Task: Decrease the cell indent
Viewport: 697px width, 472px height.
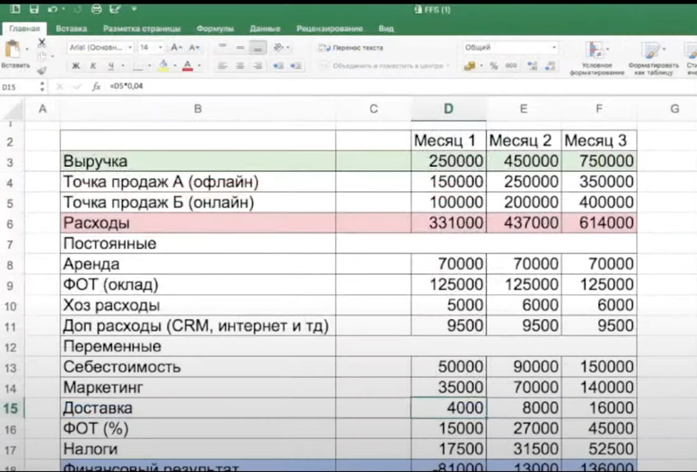Action: click(278, 66)
